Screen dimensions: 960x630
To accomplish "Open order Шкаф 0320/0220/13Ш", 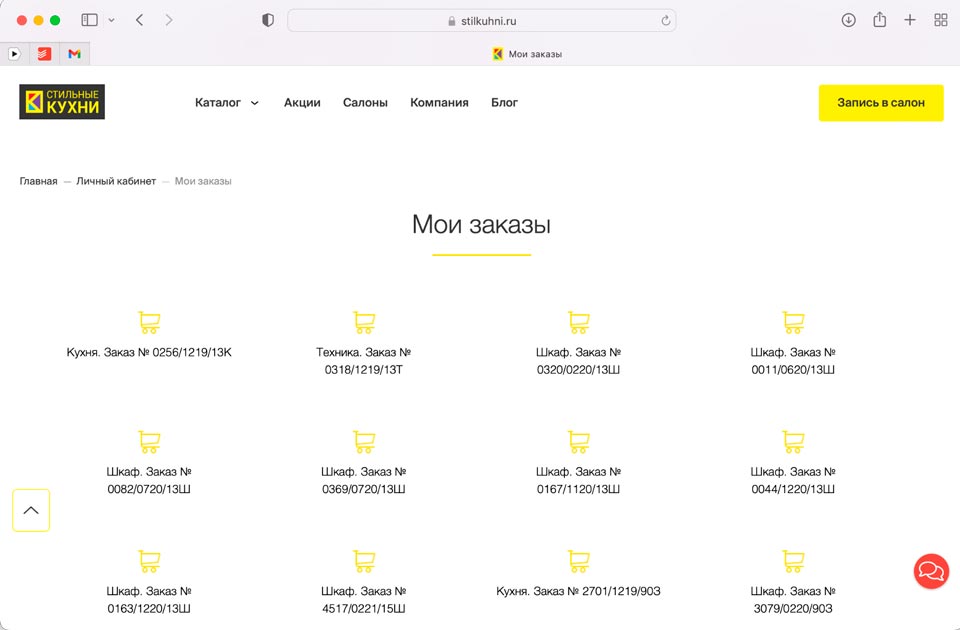I will pos(578,361).
